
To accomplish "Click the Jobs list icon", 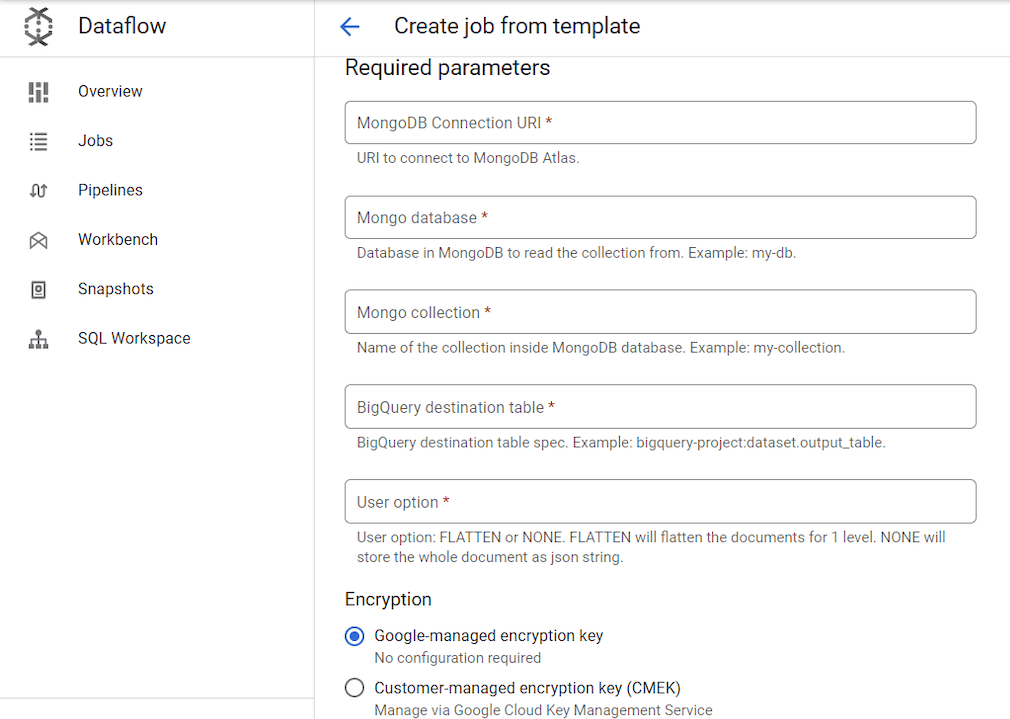I will [x=38, y=140].
